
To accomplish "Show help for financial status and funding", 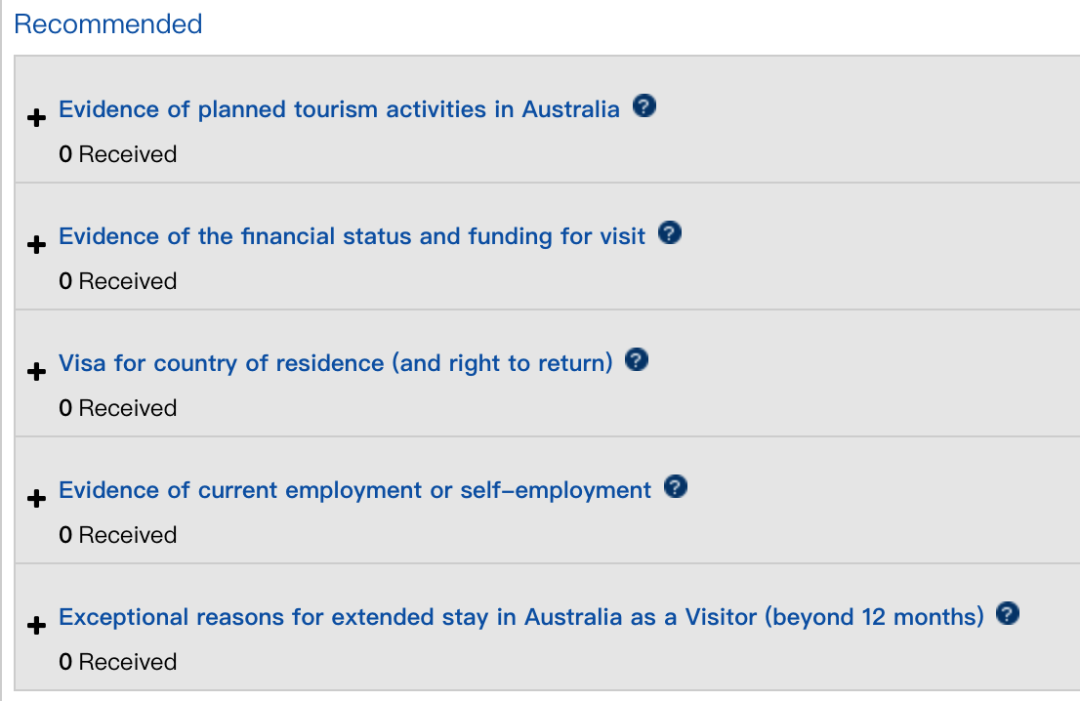I will pos(671,233).
